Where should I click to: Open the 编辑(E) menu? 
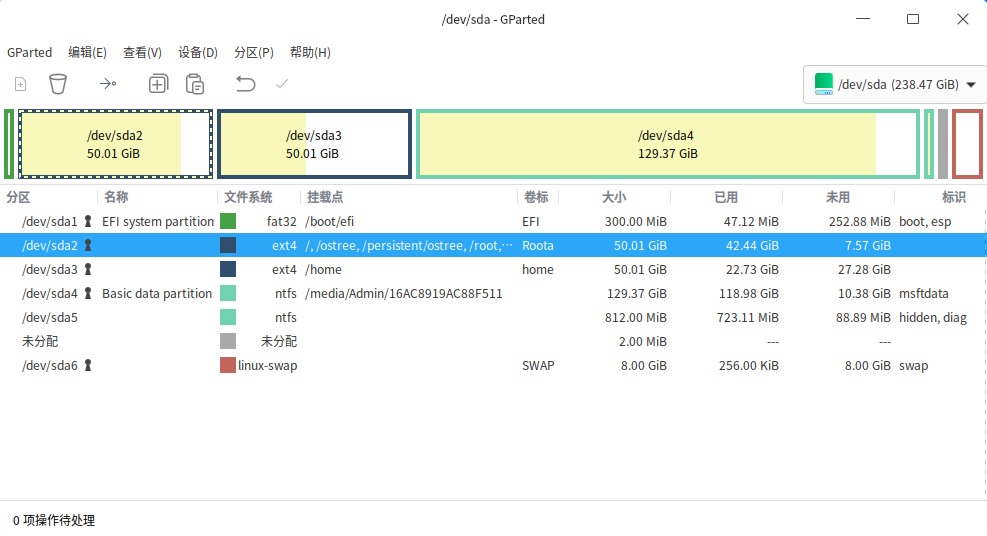pyautogui.click(x=87, y=52)
